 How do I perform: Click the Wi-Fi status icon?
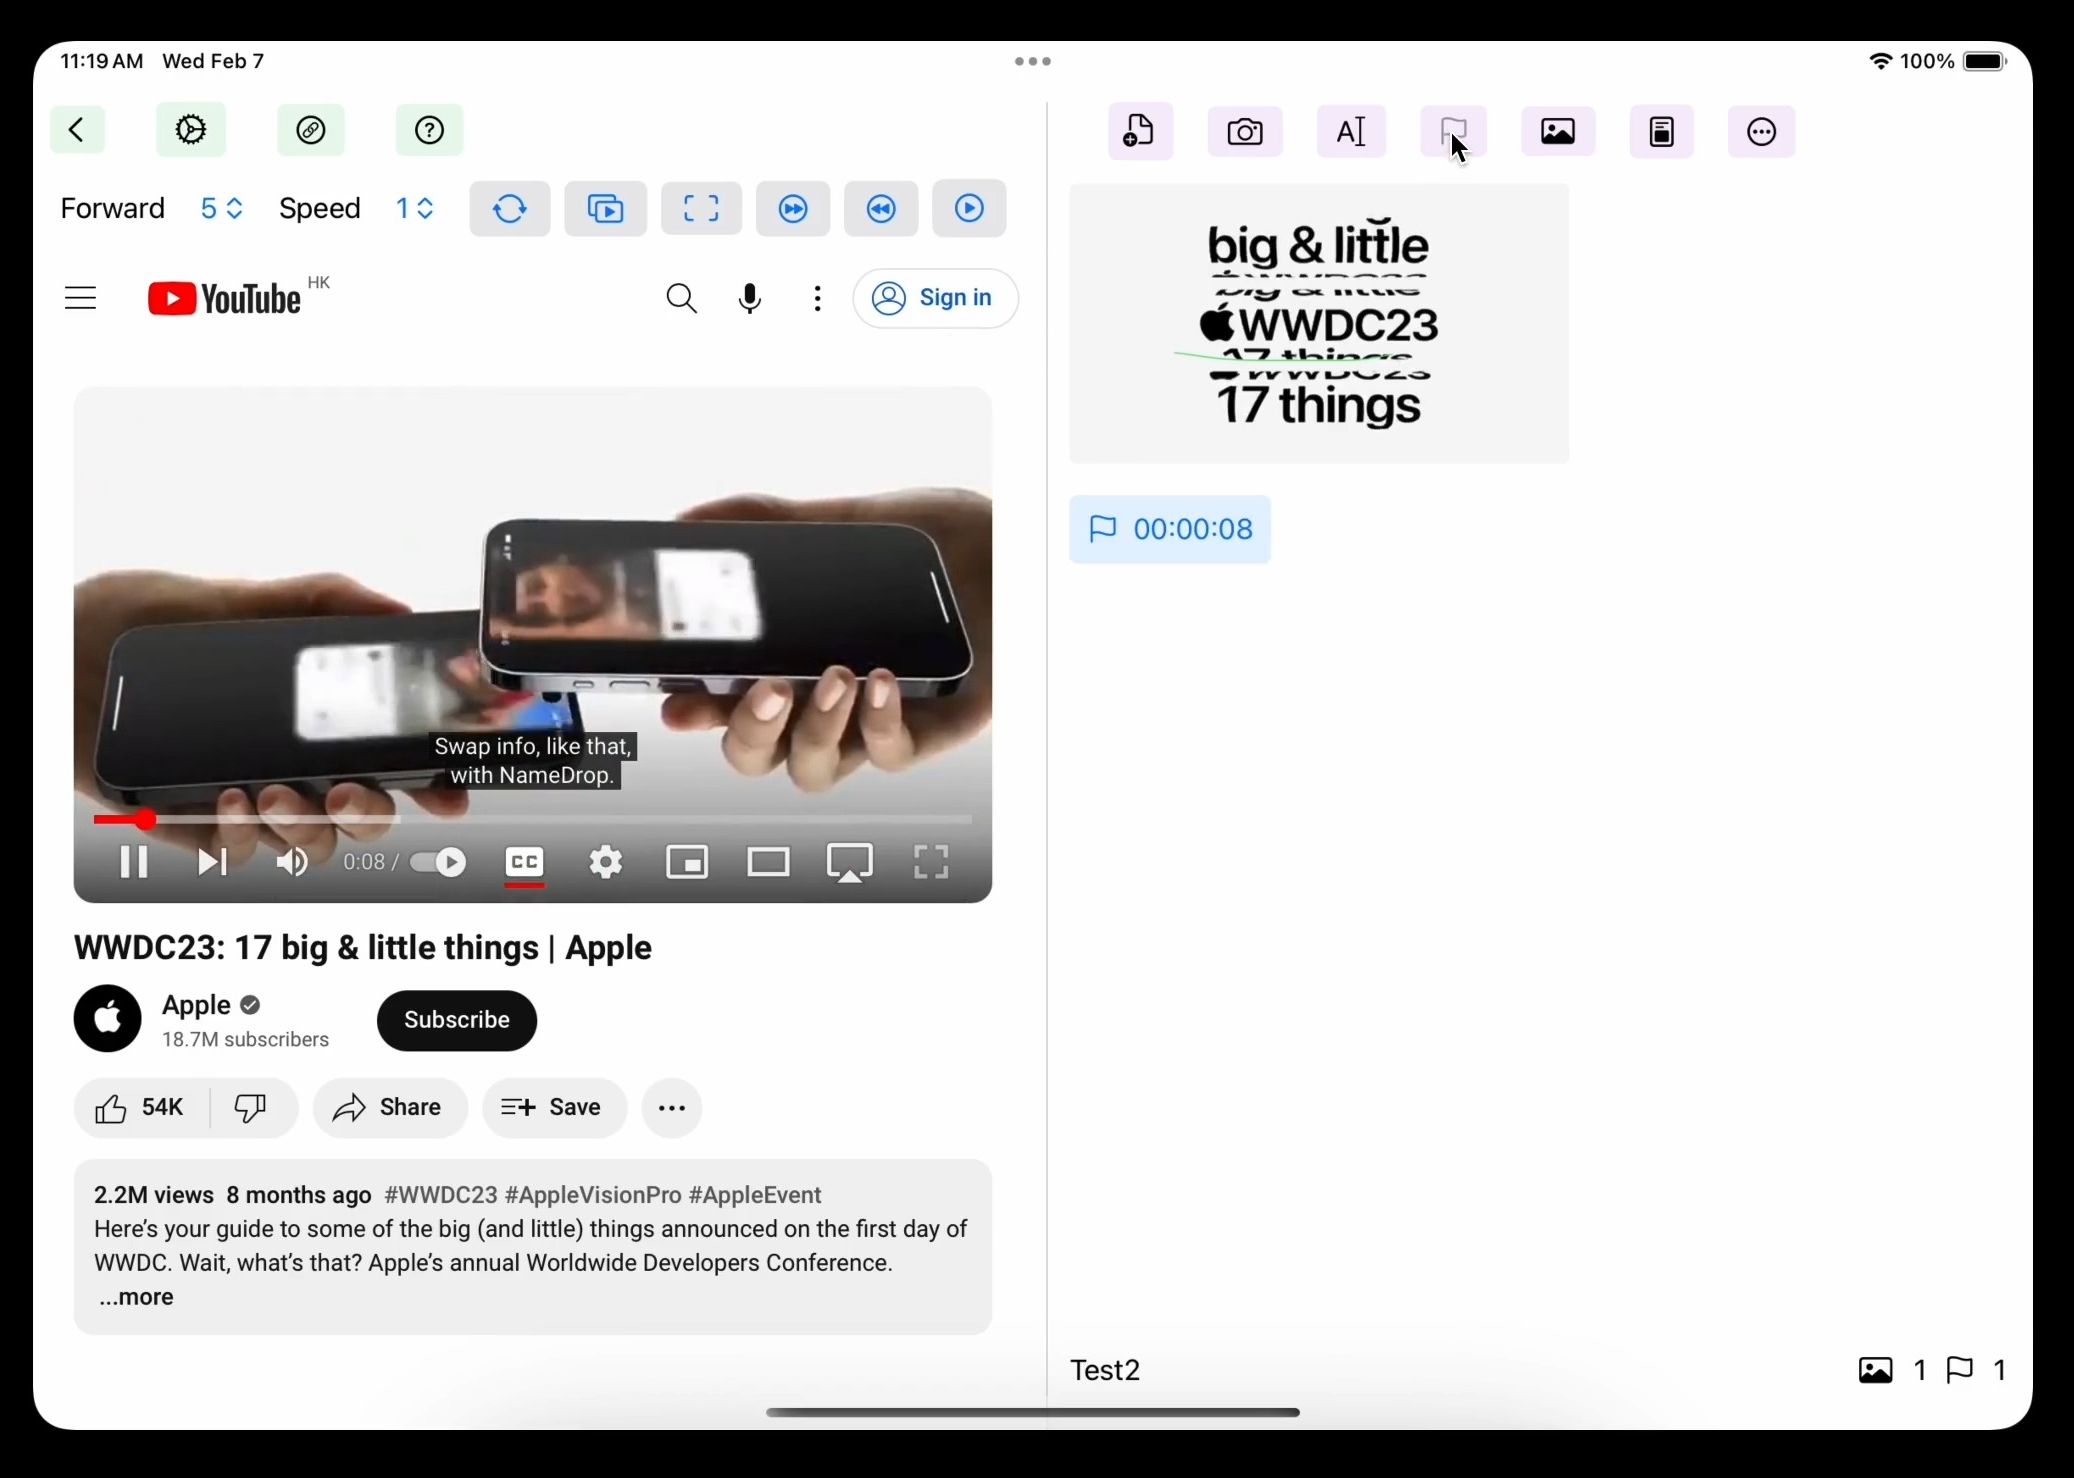coord(1880,62)
